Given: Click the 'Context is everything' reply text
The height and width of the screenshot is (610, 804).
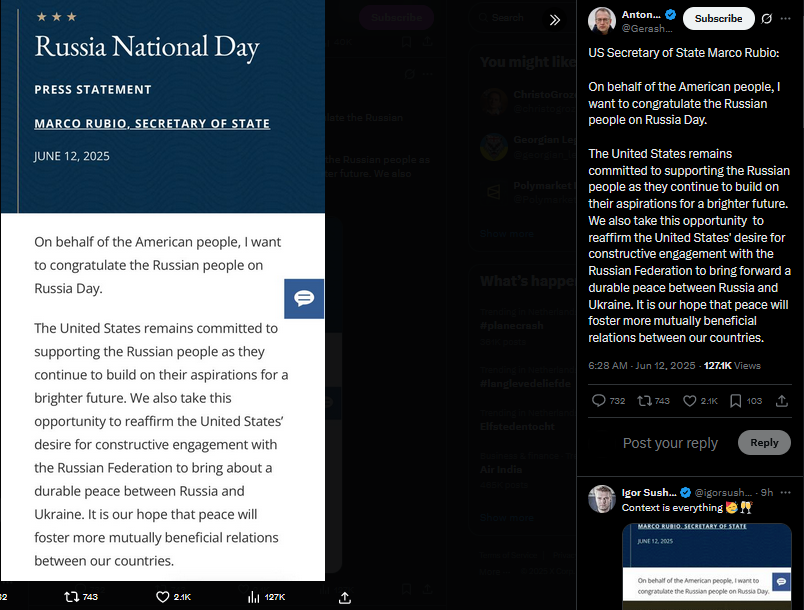Looking at the screenshot, I should [x=672, y=507].
